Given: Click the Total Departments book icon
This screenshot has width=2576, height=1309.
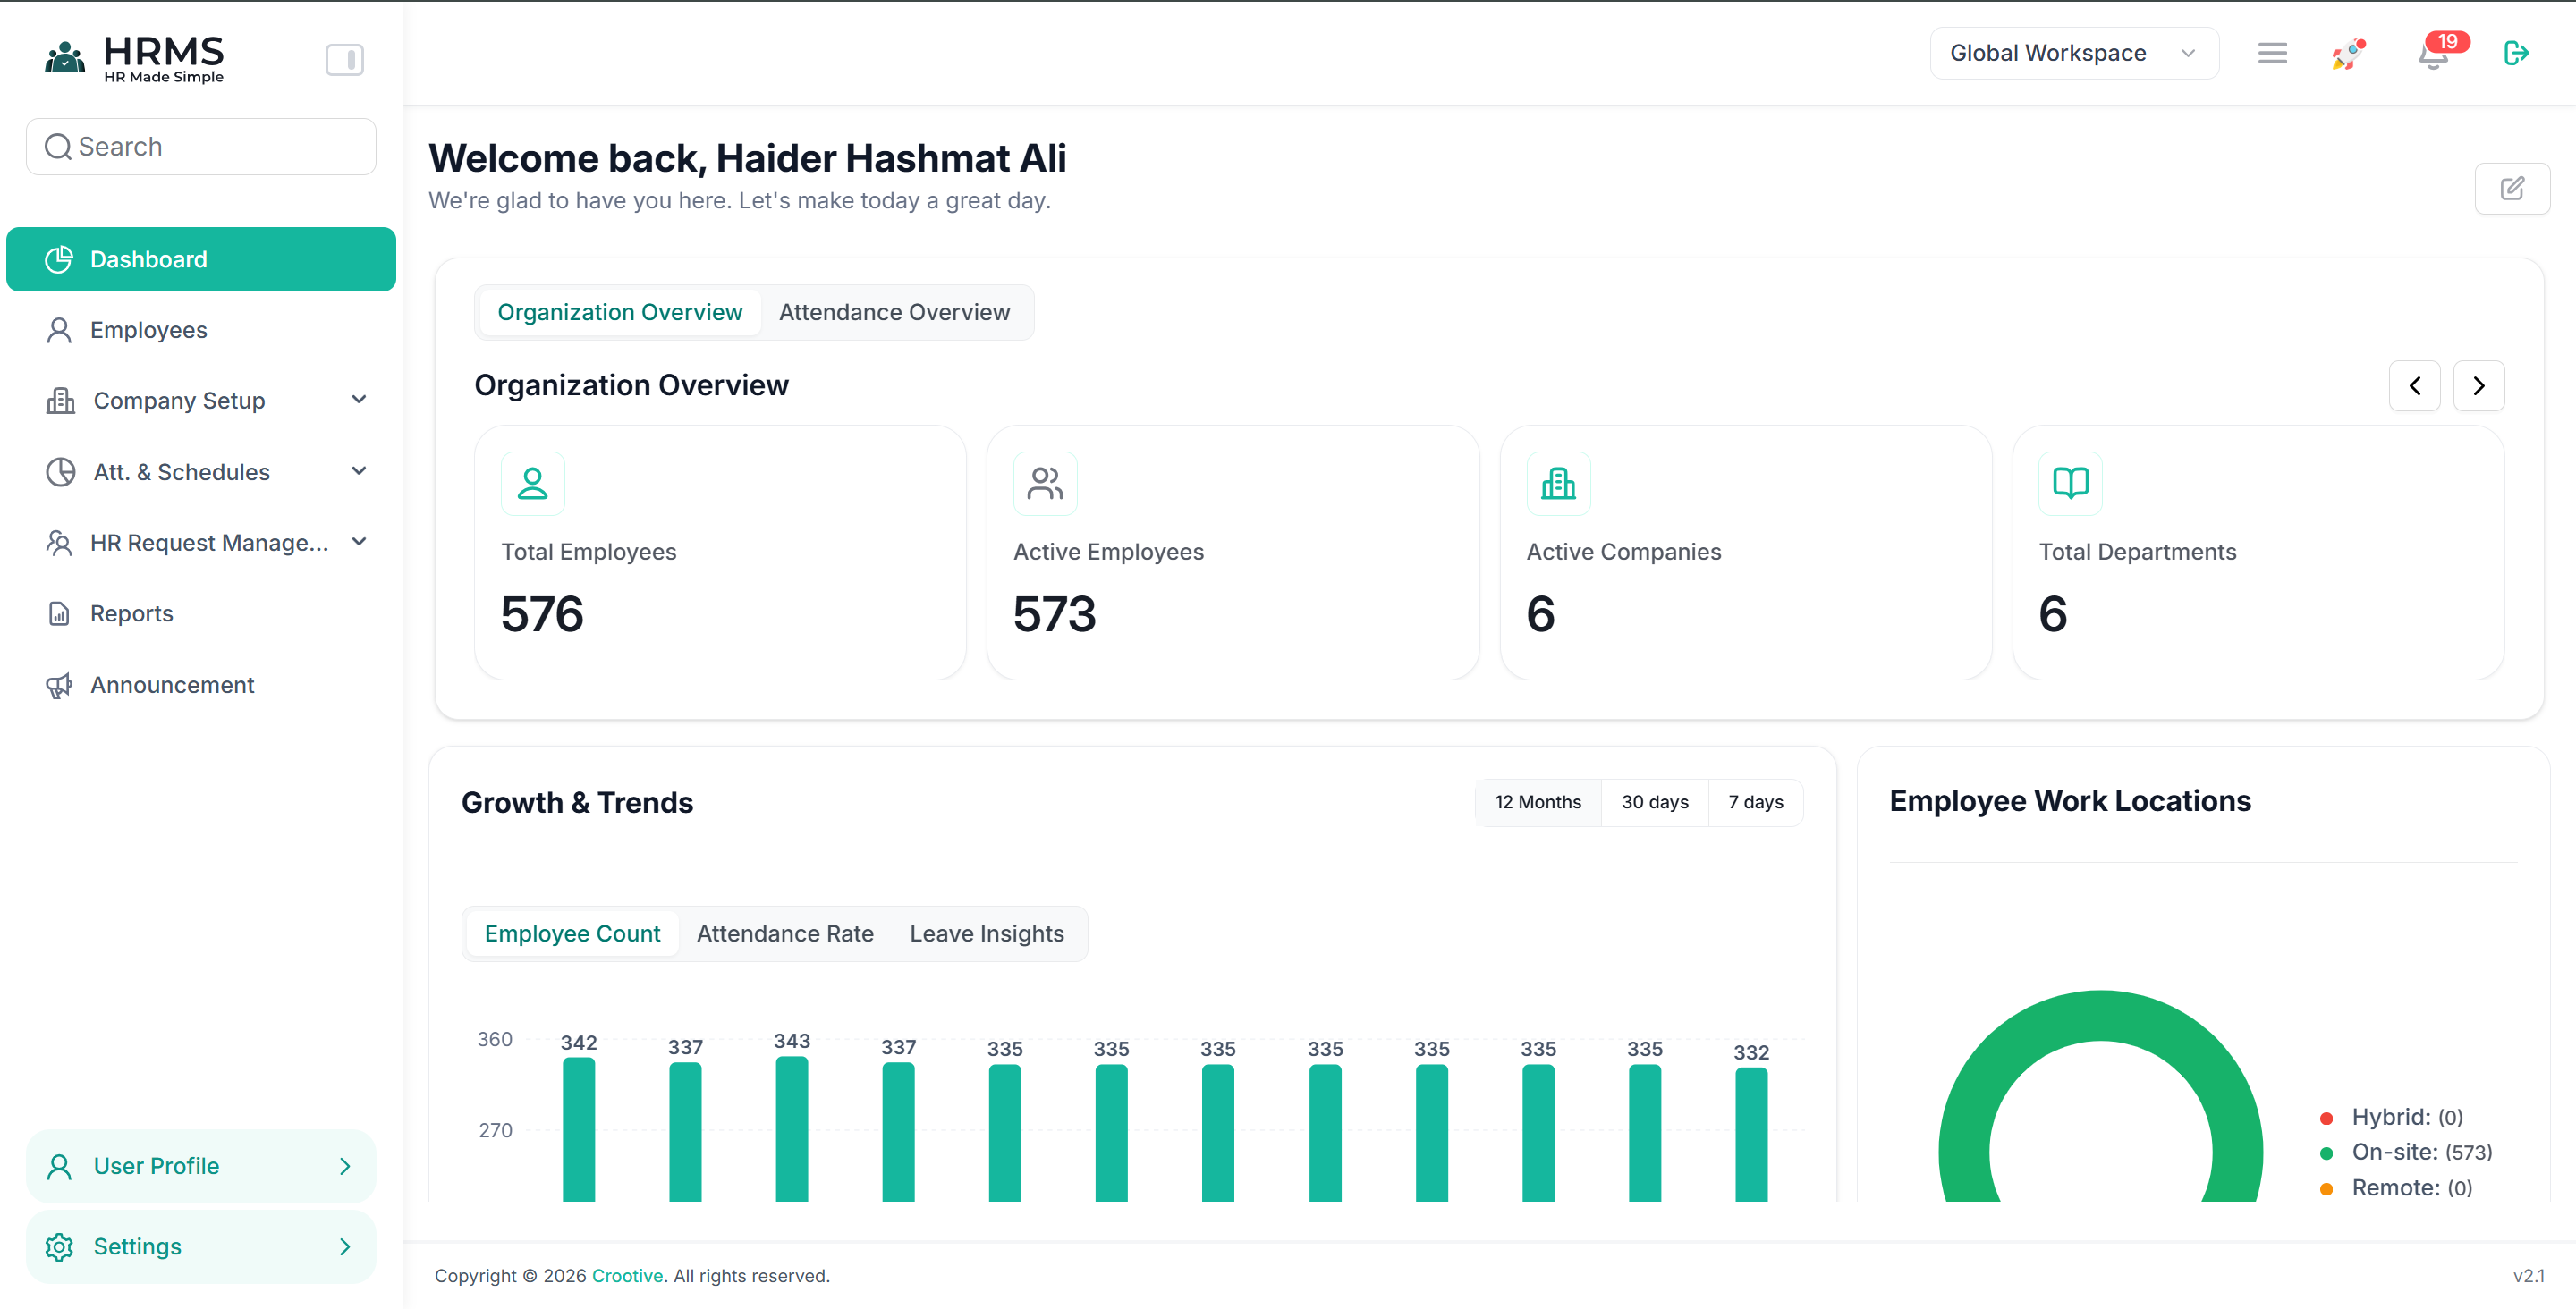Looking at the screenshot, I should click(x=2070, y=484).
